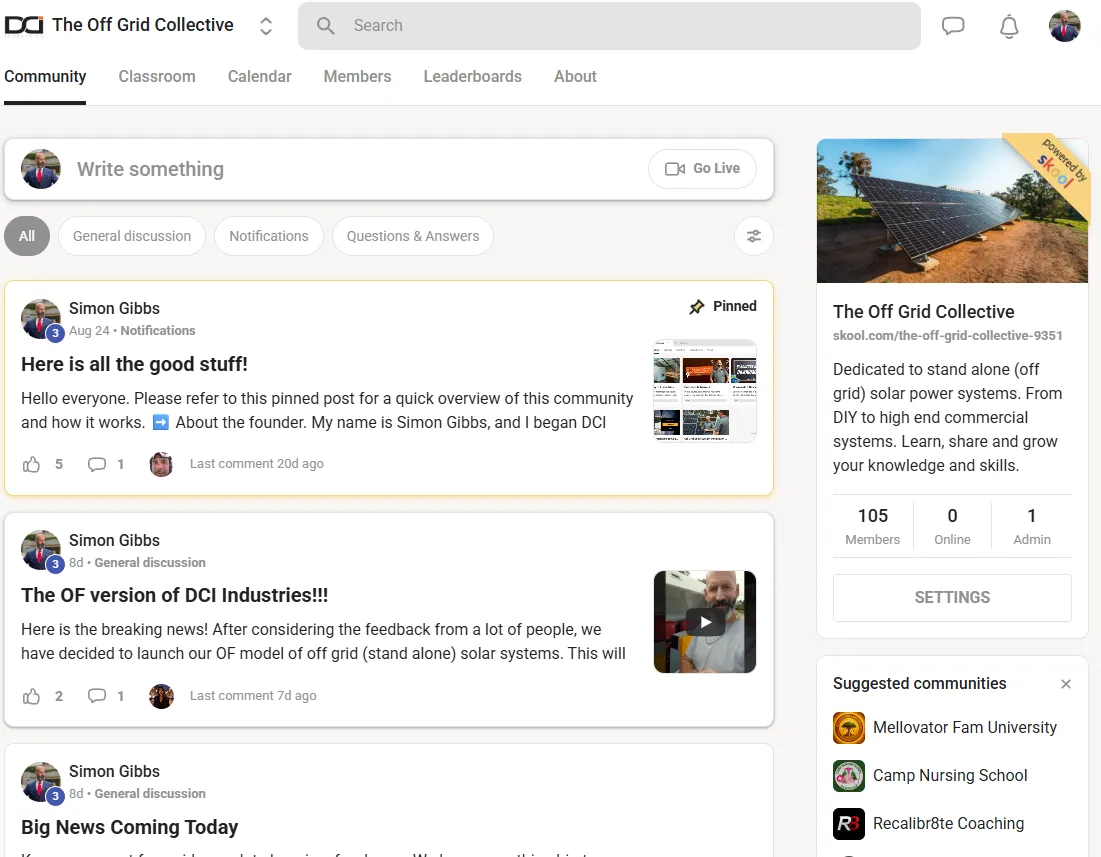The image size is (1101, 857).
Task: Like the Here is all the good stuff post
Action: click(32, 464)
